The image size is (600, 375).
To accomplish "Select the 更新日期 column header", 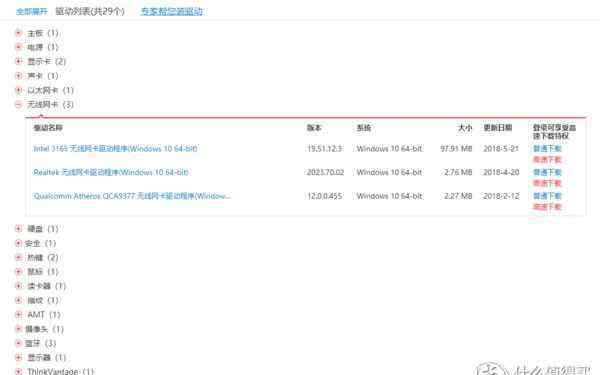I will tap(498, 128).
